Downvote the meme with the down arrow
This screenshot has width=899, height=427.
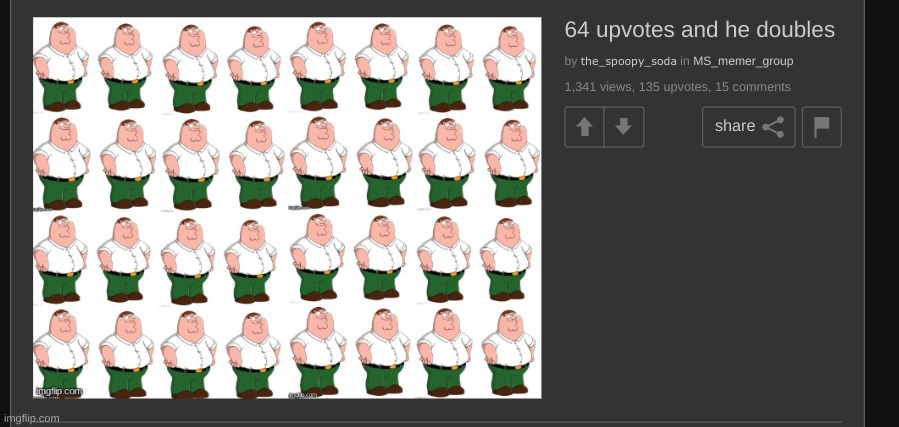click(623, 127)
